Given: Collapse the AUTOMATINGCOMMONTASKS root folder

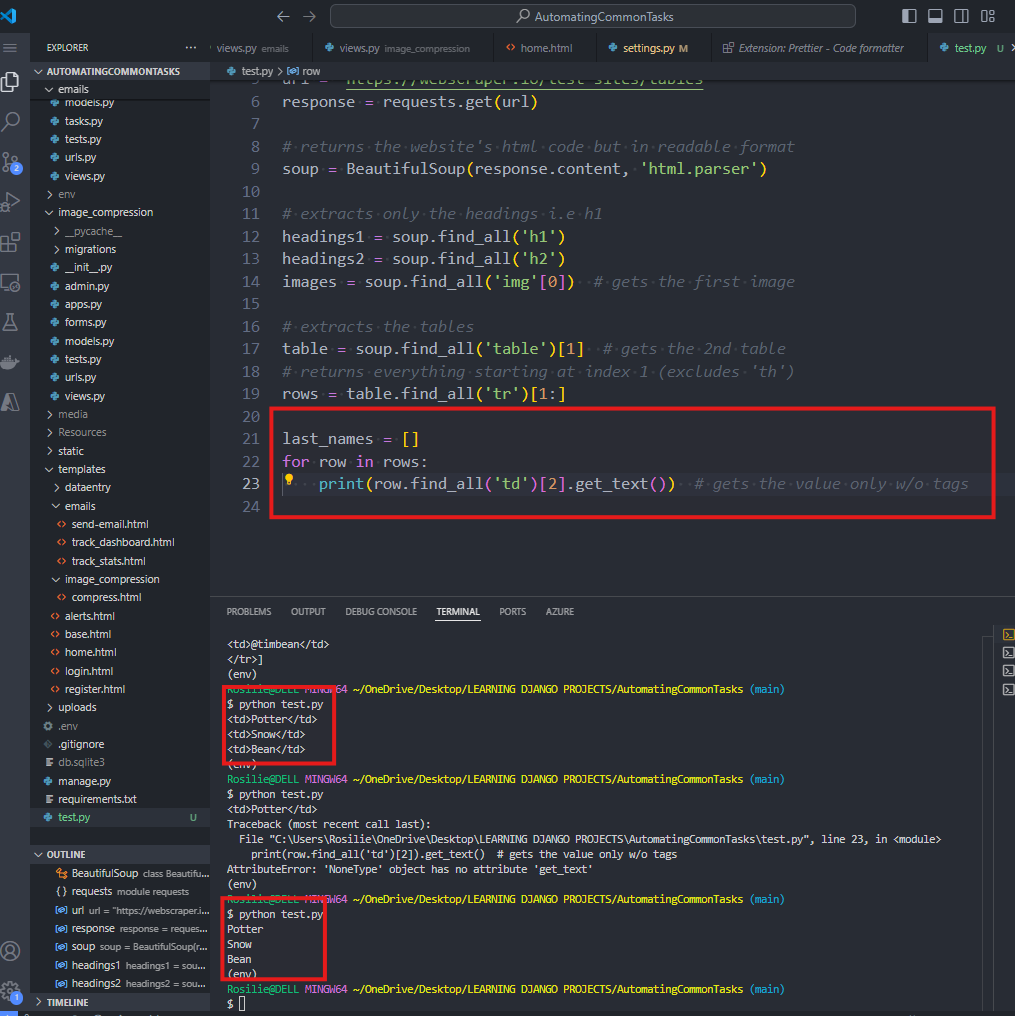Looking at the screenshot, I should 121,71.
